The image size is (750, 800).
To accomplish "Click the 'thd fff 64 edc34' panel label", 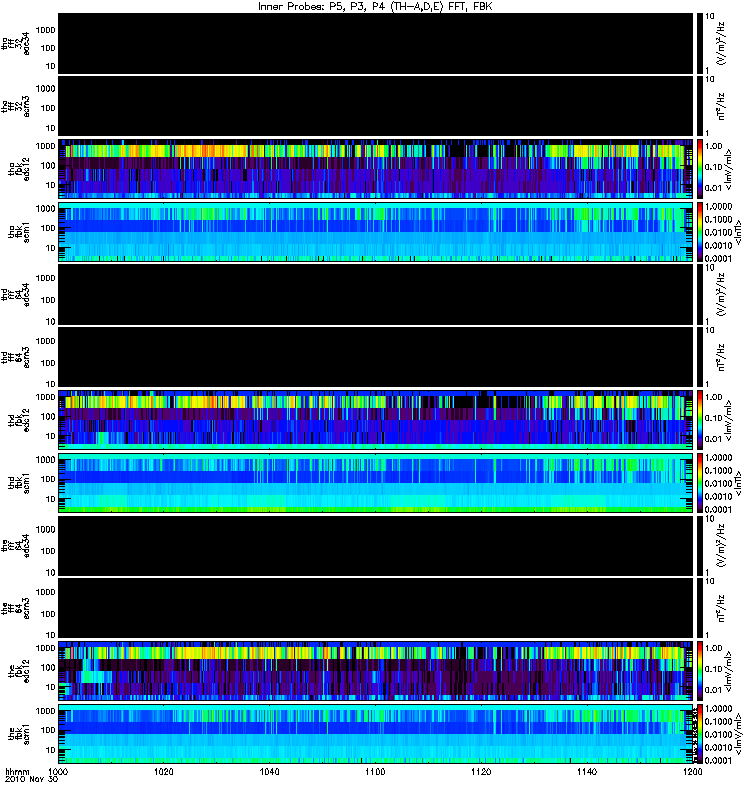I will [x=15, y=295].
